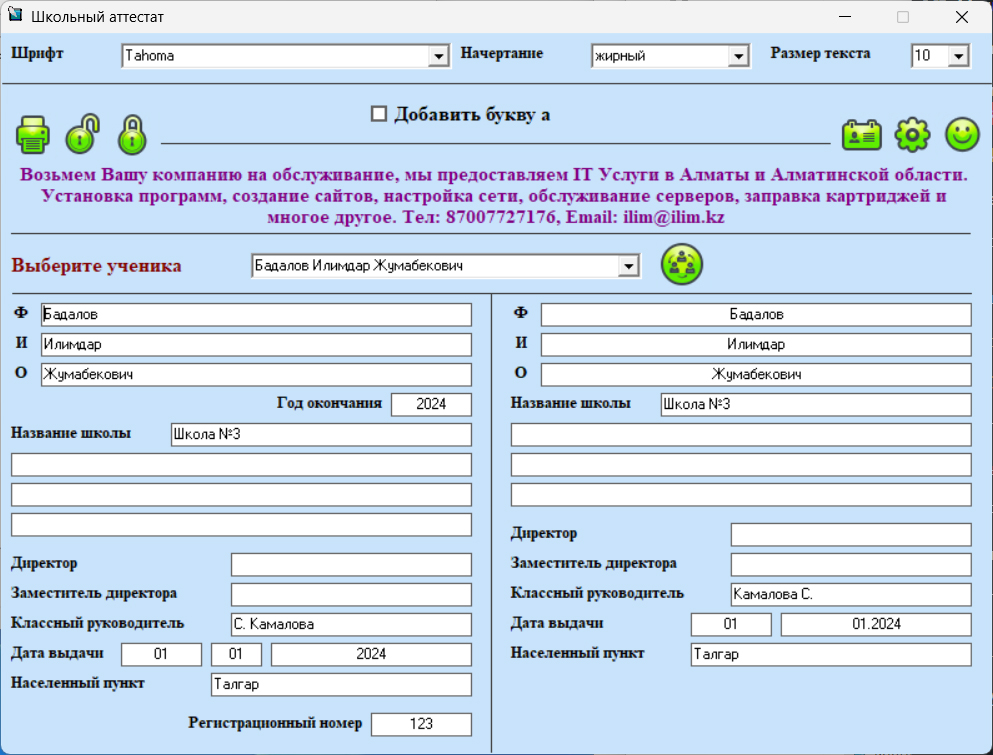Click the left Заместитель директора field

tap(351, 594)
